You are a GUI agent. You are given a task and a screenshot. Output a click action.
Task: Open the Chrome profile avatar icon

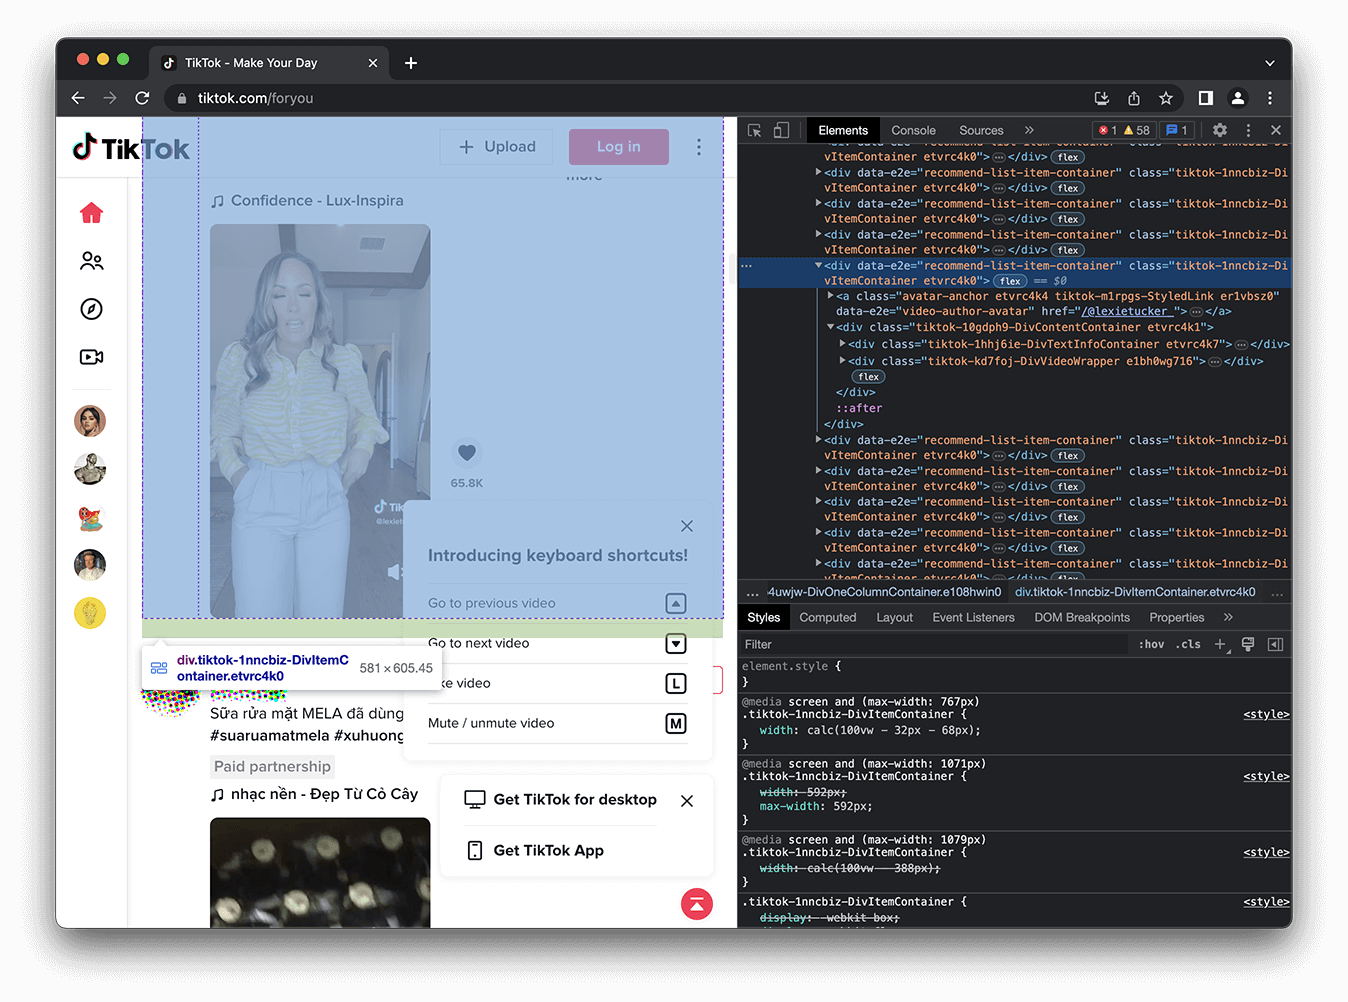click(1238, 98)
